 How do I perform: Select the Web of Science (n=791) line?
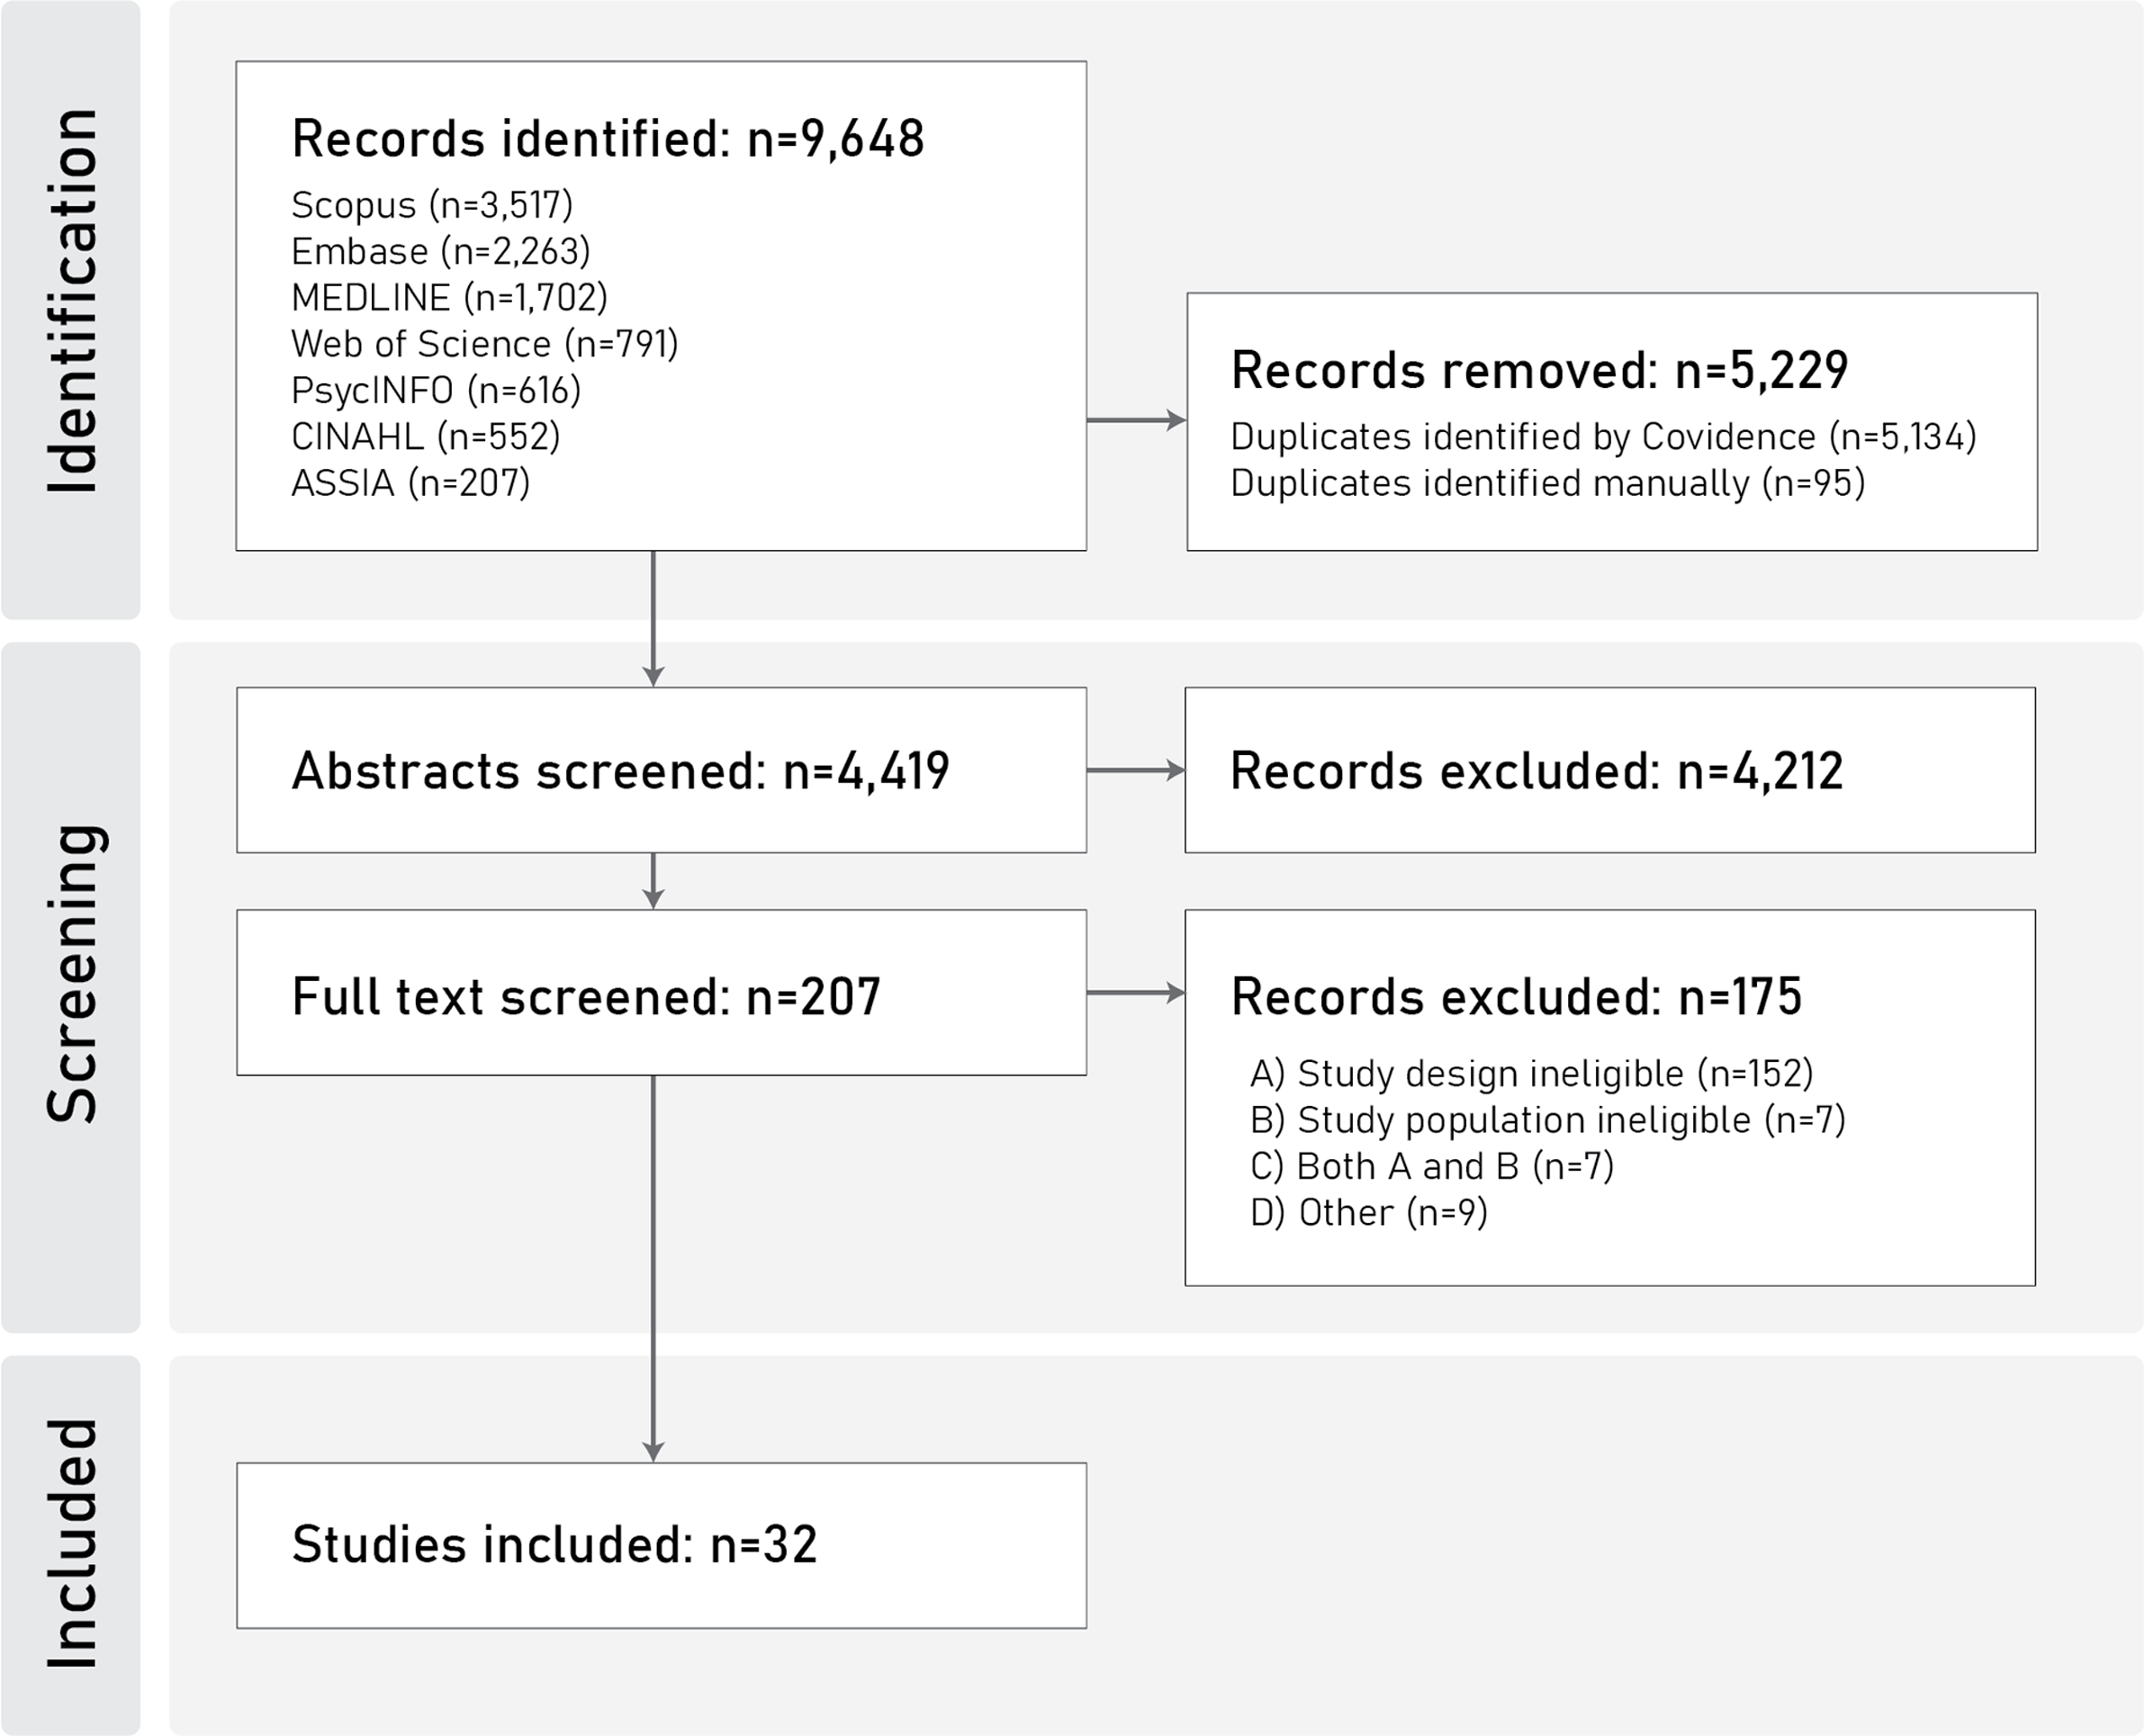coord(484,344)
